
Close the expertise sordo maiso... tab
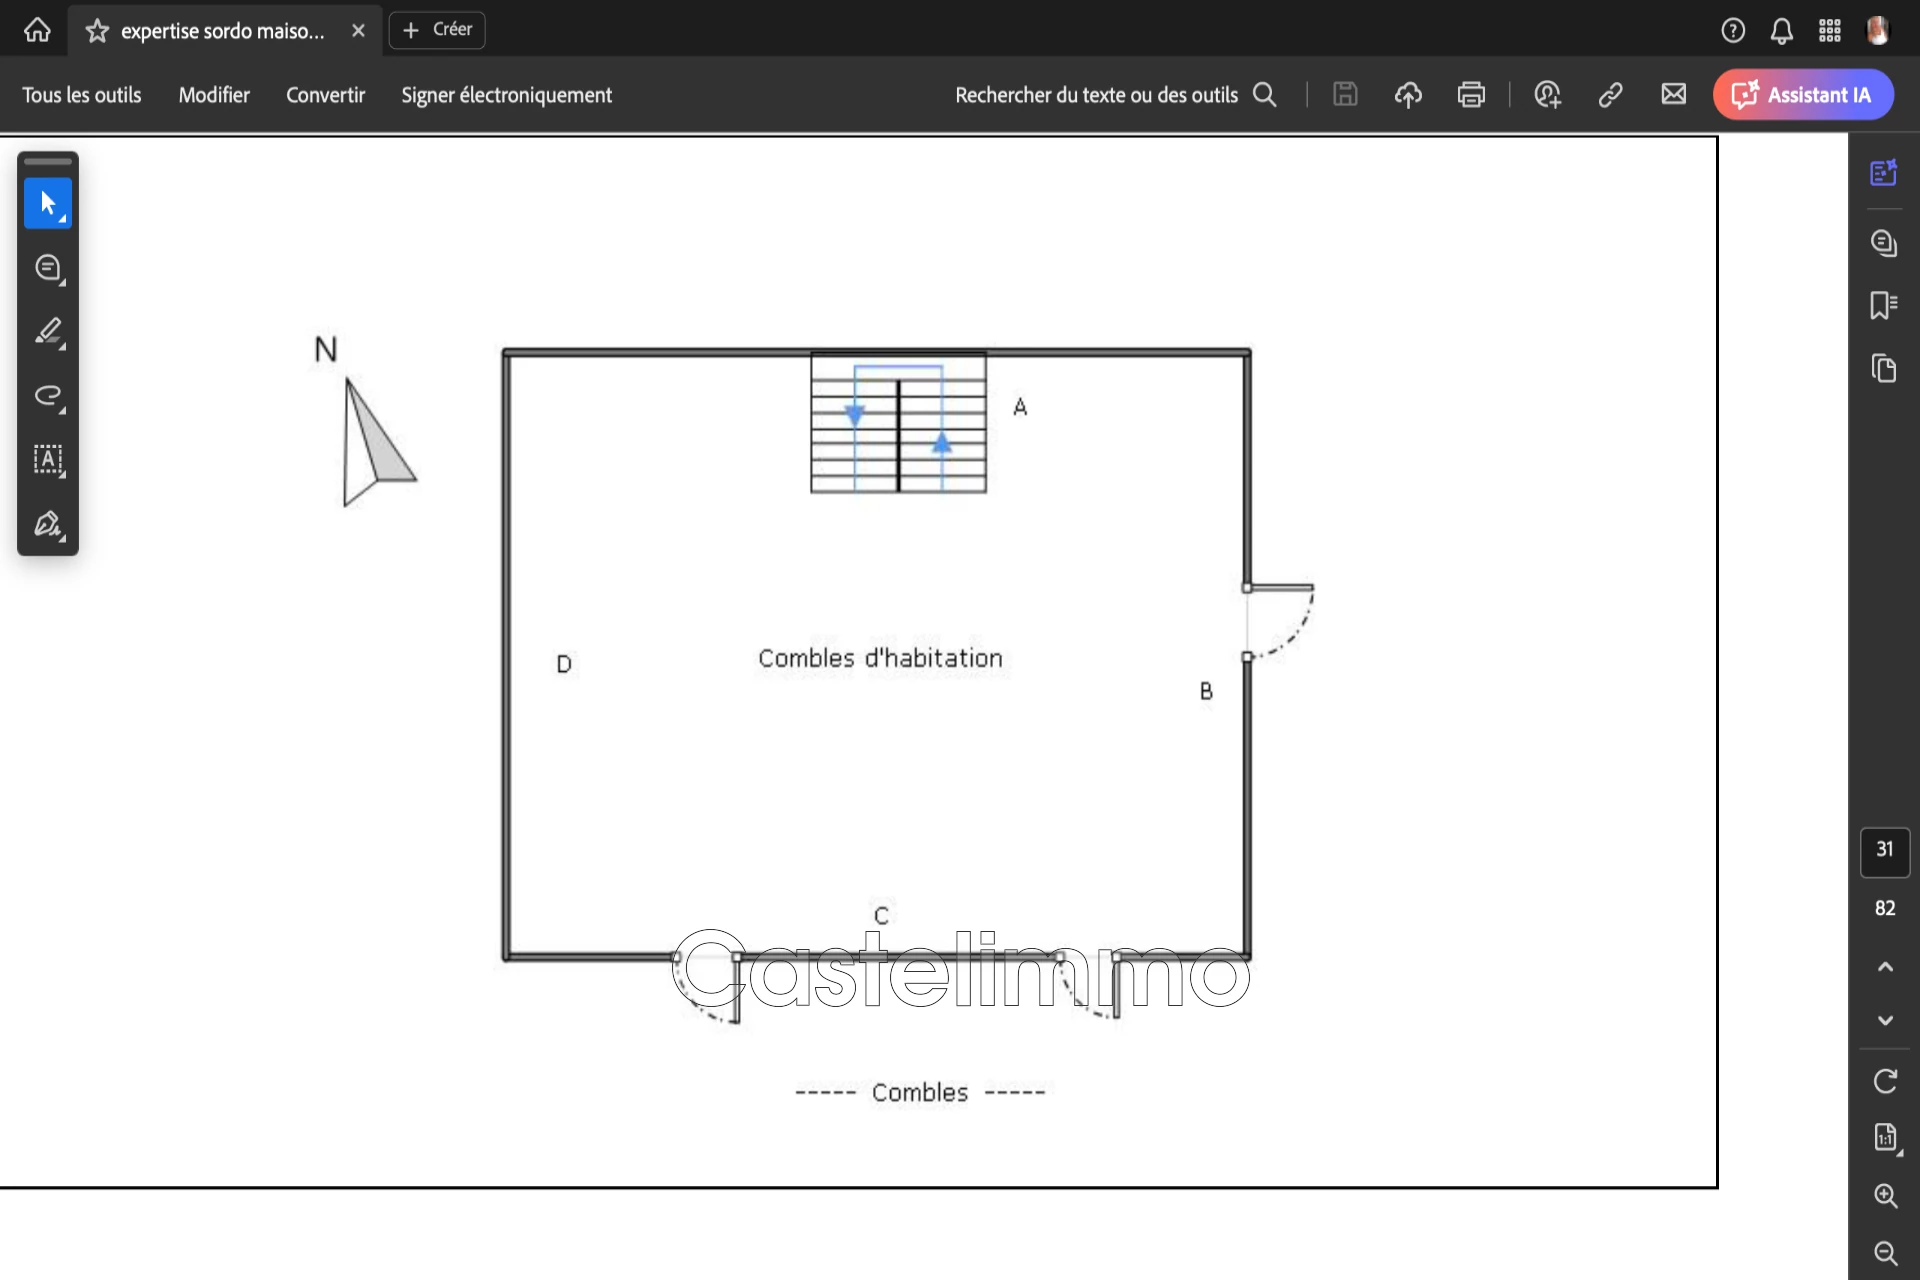(x=358, y=31)
